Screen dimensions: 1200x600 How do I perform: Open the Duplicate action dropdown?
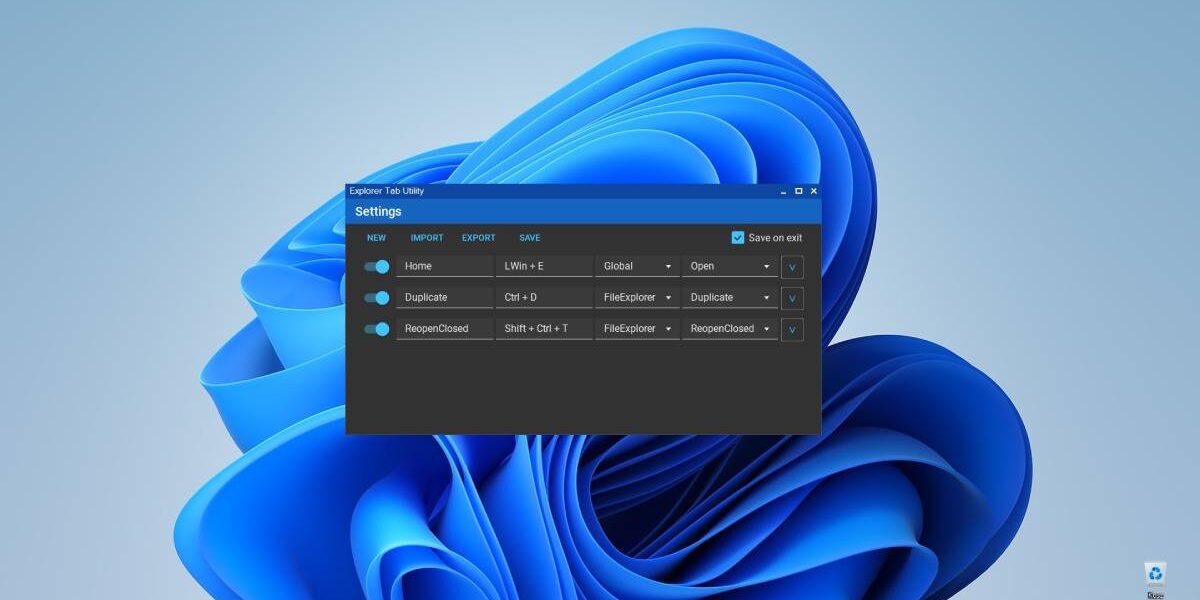pyautogui.click(x=730, y=297)
